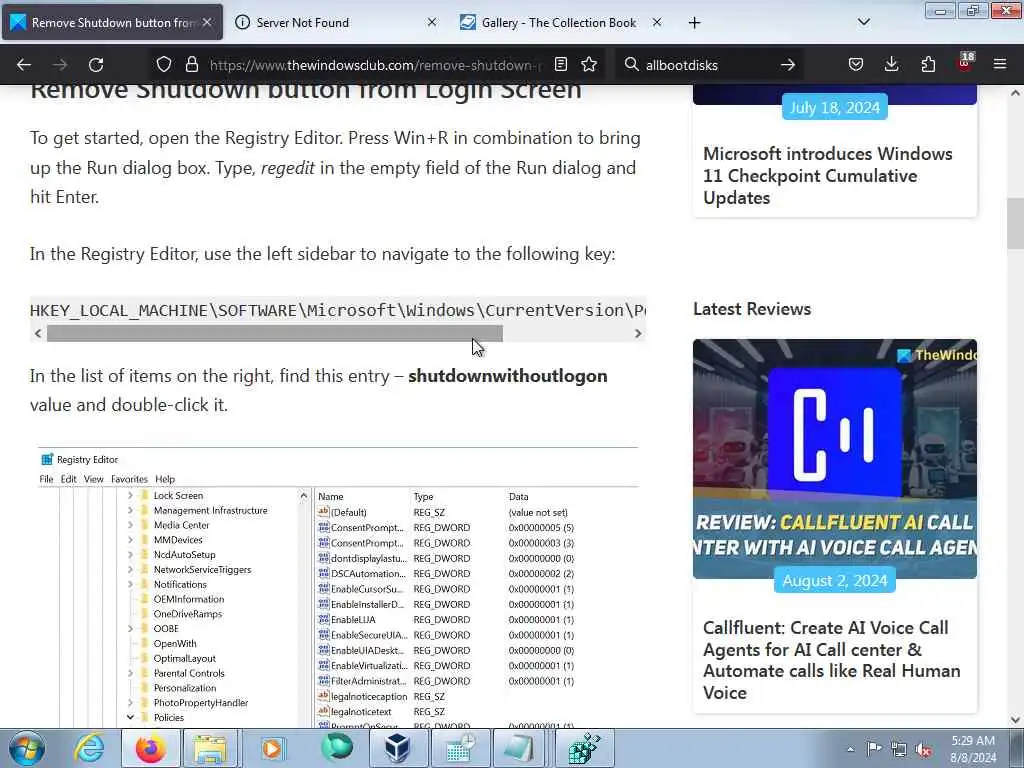Toggle reader view for this page
This screenshot has width=1024, height=768.
pyautogui.click(x=560, y=64)
